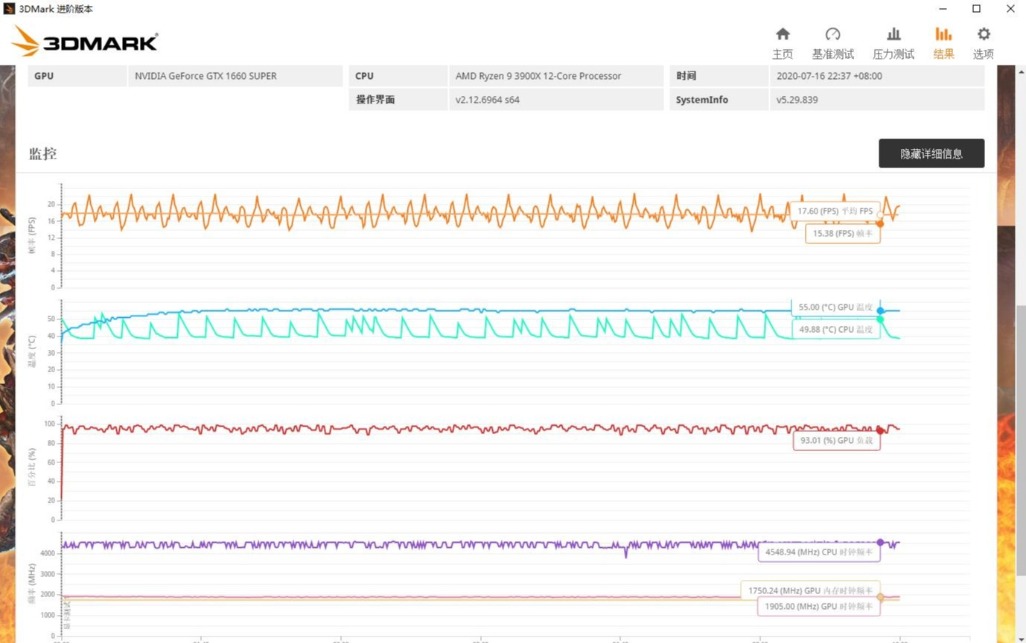
Task: Click the 49.88 °C CPU temperature label
Action: coord(836,328)
